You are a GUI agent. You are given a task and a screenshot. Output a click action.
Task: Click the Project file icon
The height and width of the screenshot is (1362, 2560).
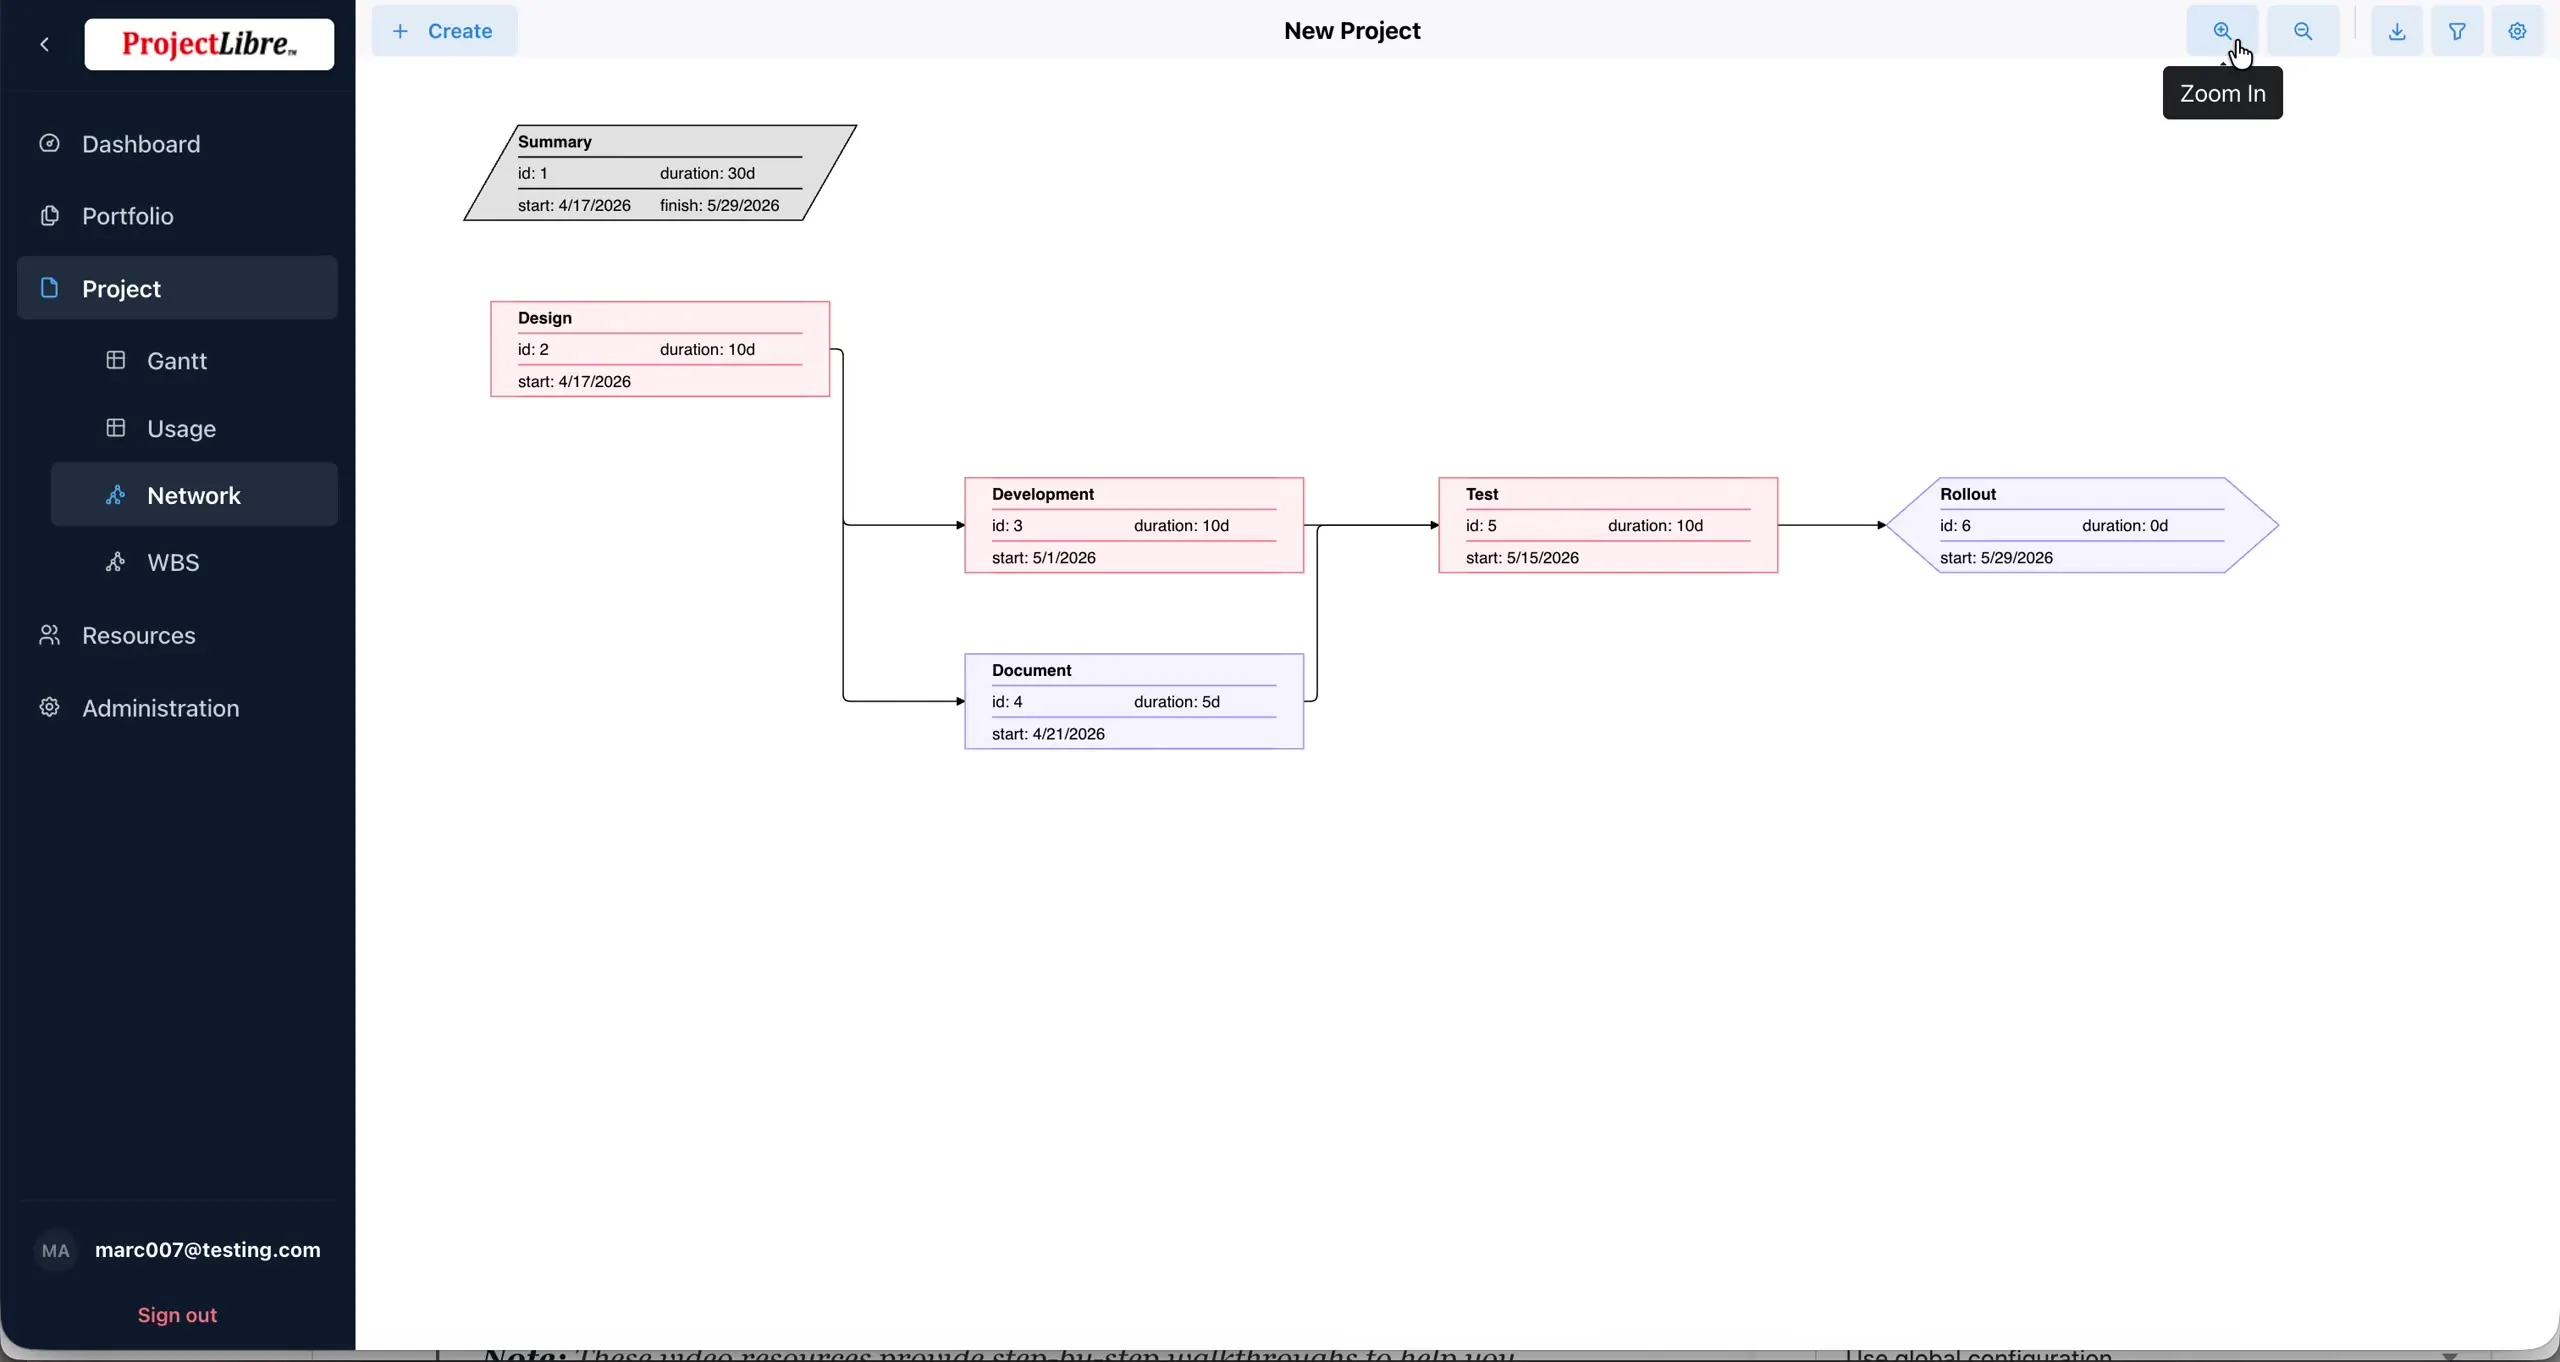(x=49, y=288)
